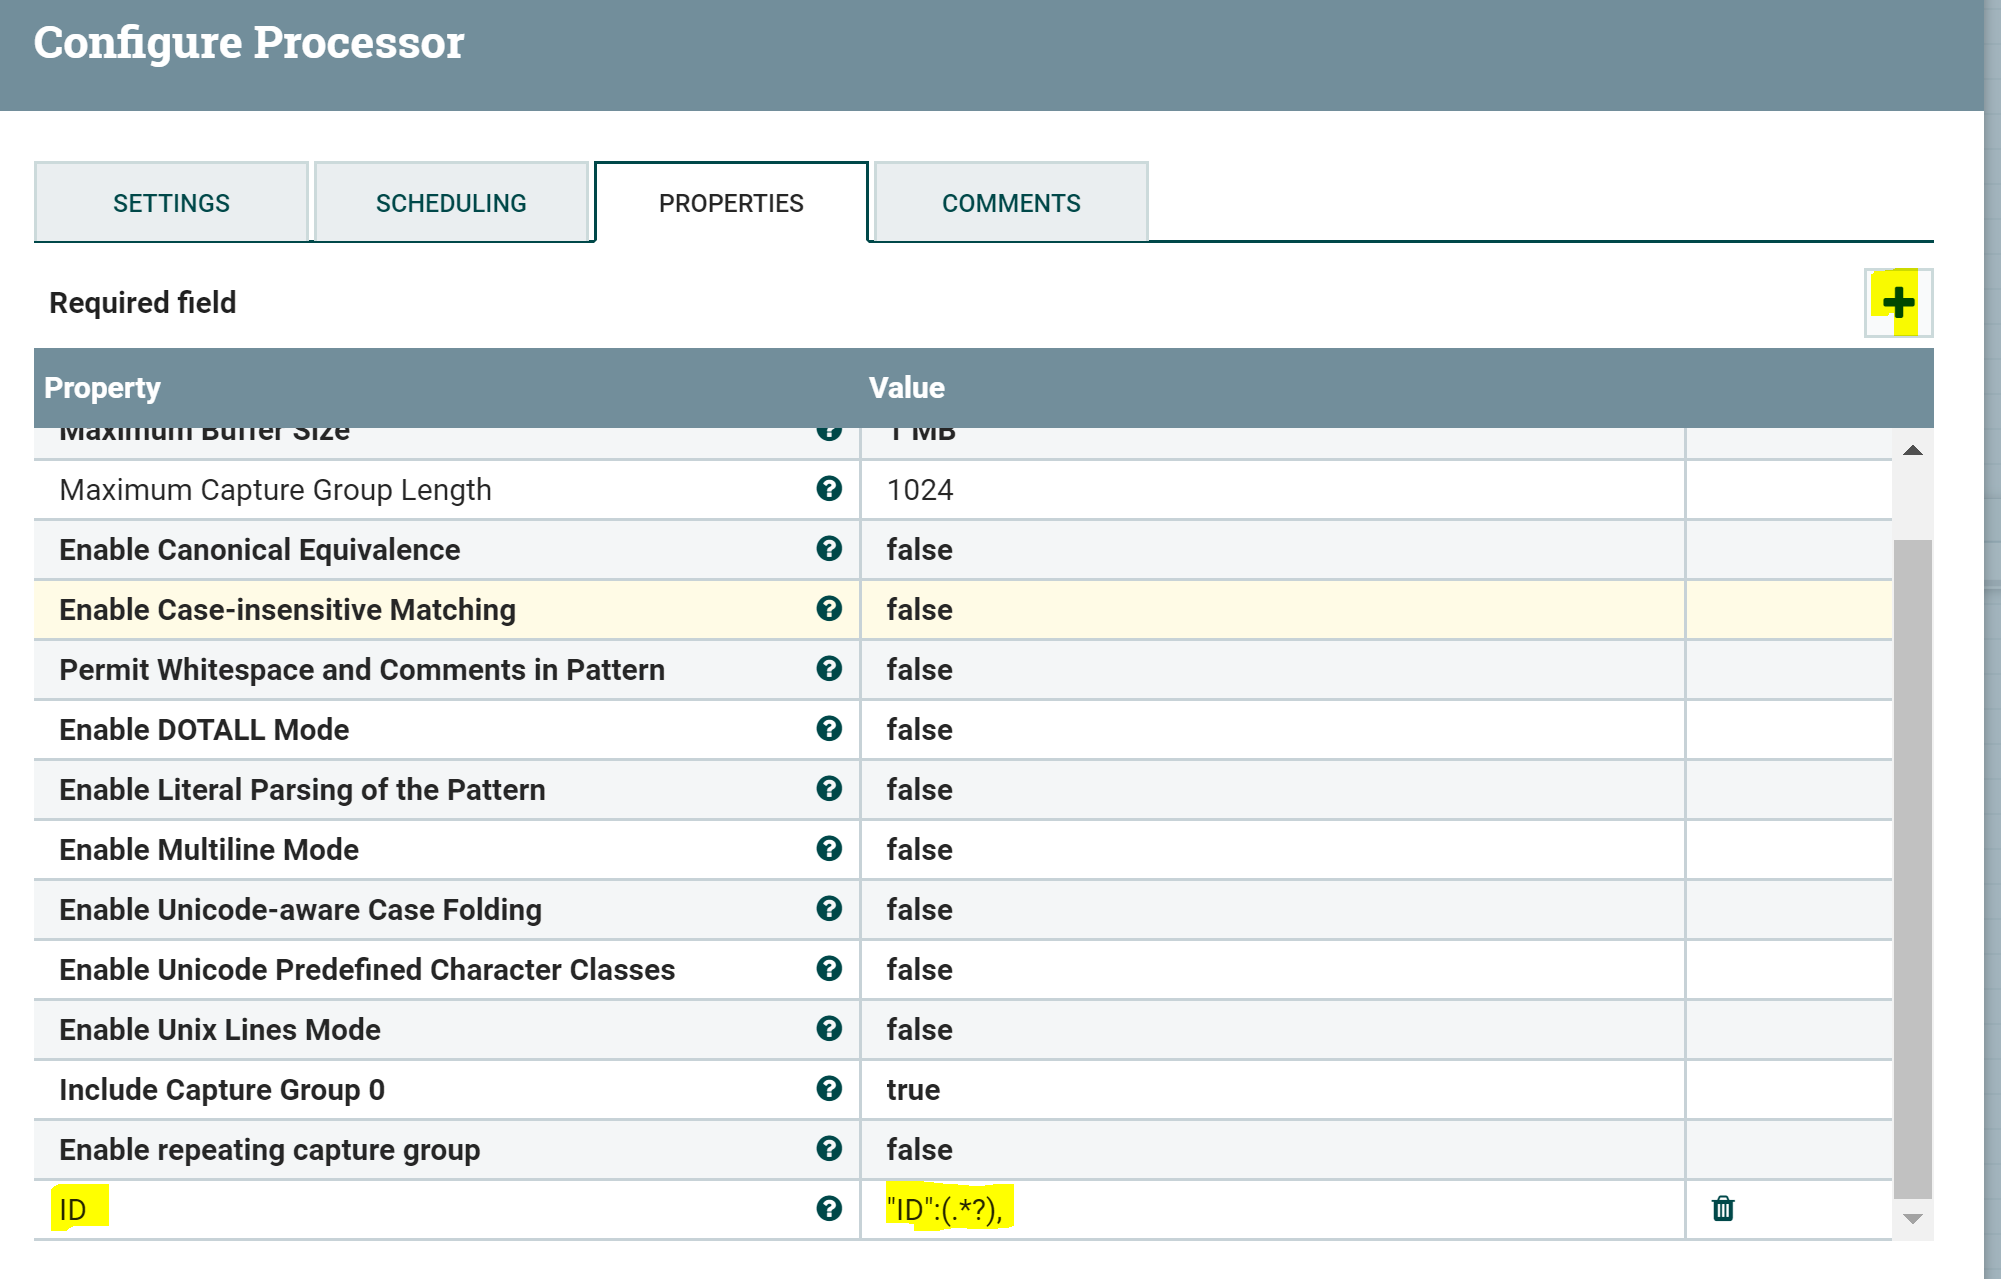Open the COMMENTS tab
Viewport: 2001px width, 1279px height.
click(1011, 203)
